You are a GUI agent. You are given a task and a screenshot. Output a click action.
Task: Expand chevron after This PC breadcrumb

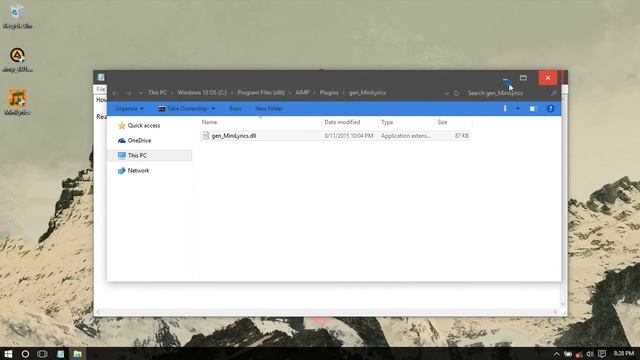coord(172,93)
